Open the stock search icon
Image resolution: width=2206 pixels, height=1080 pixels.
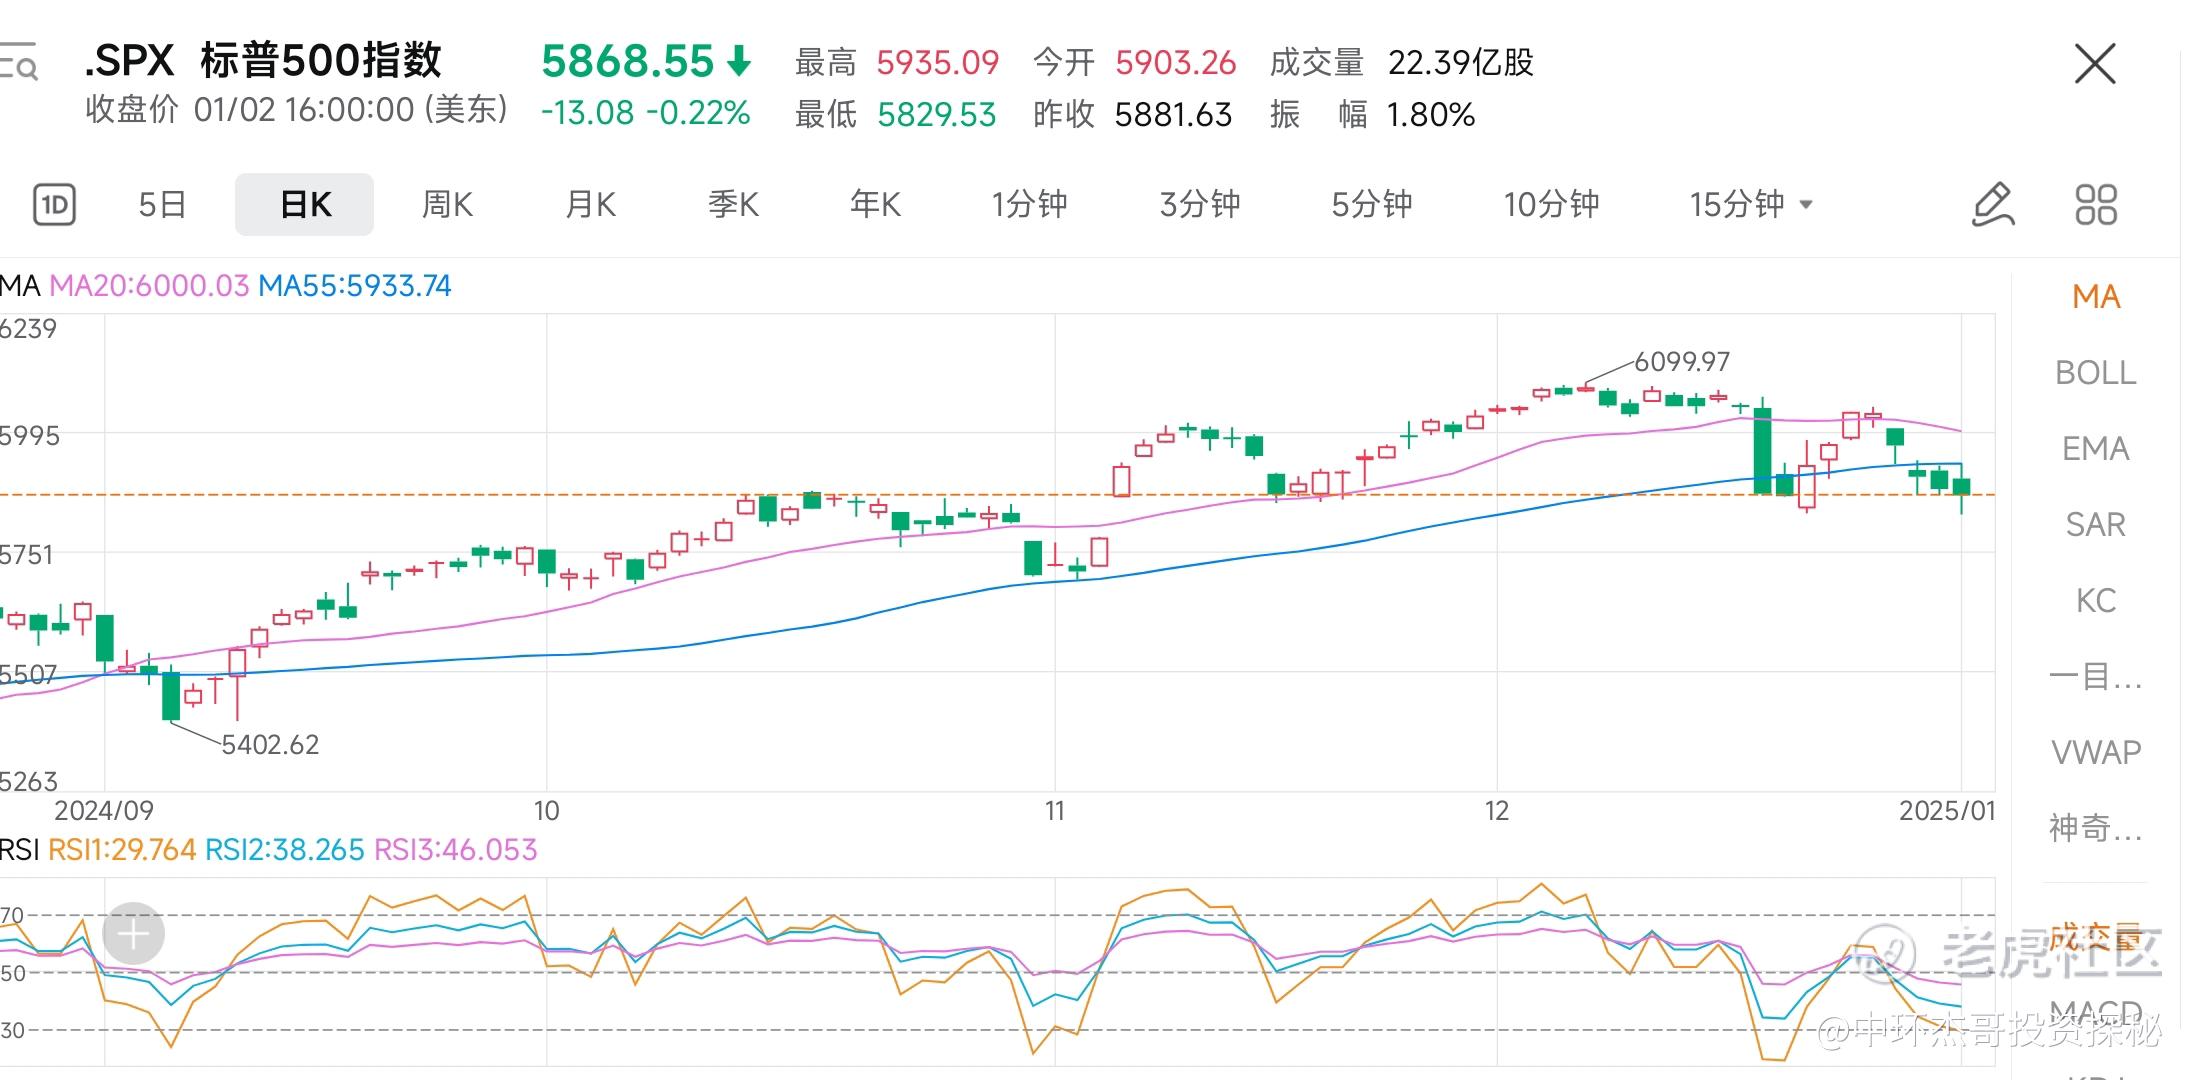(x=20, y=63)
